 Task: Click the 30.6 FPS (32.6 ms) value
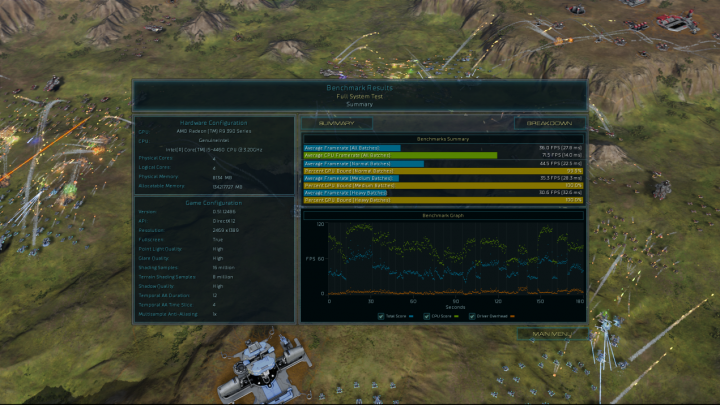click(x=561, y=193)
